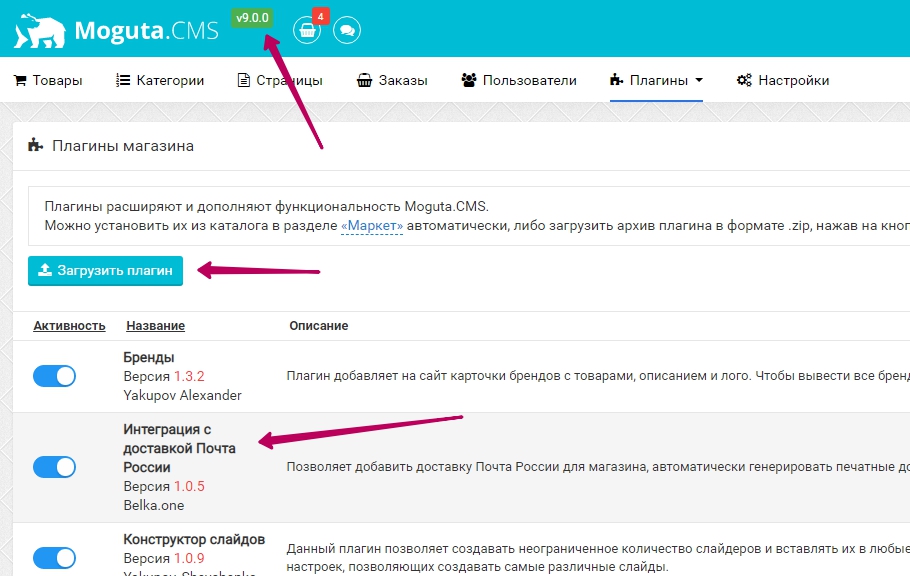Click the version number 1.0.5

[189, 486]
